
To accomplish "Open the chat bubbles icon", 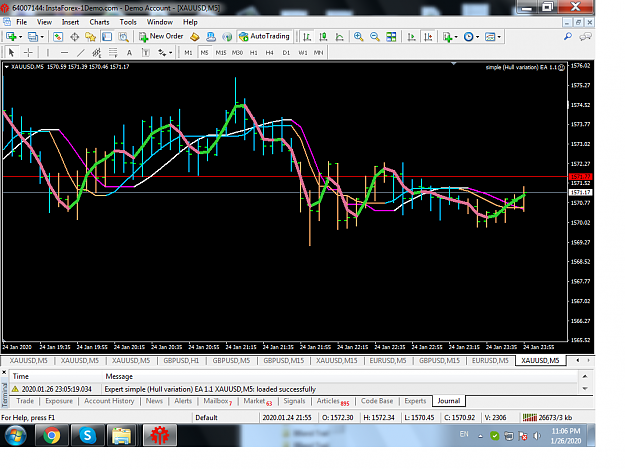I will tap(585, 37).
